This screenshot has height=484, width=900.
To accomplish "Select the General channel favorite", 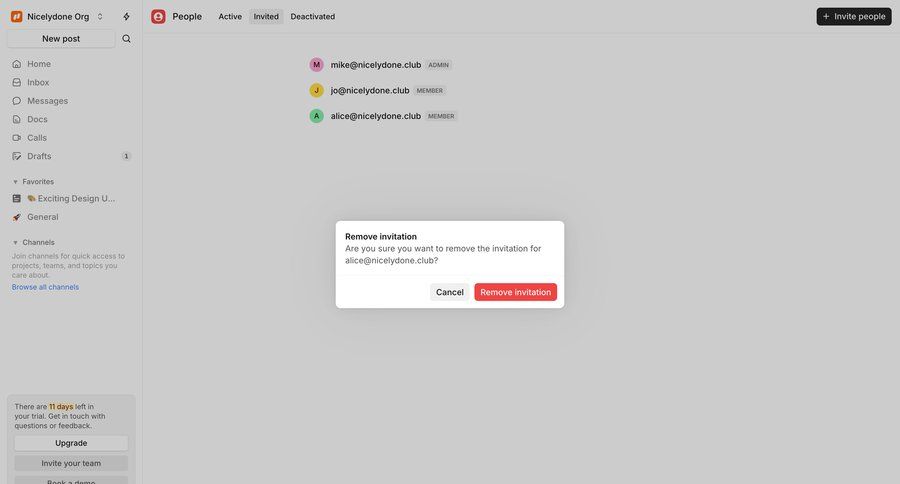I will click(x=42, y=217).
